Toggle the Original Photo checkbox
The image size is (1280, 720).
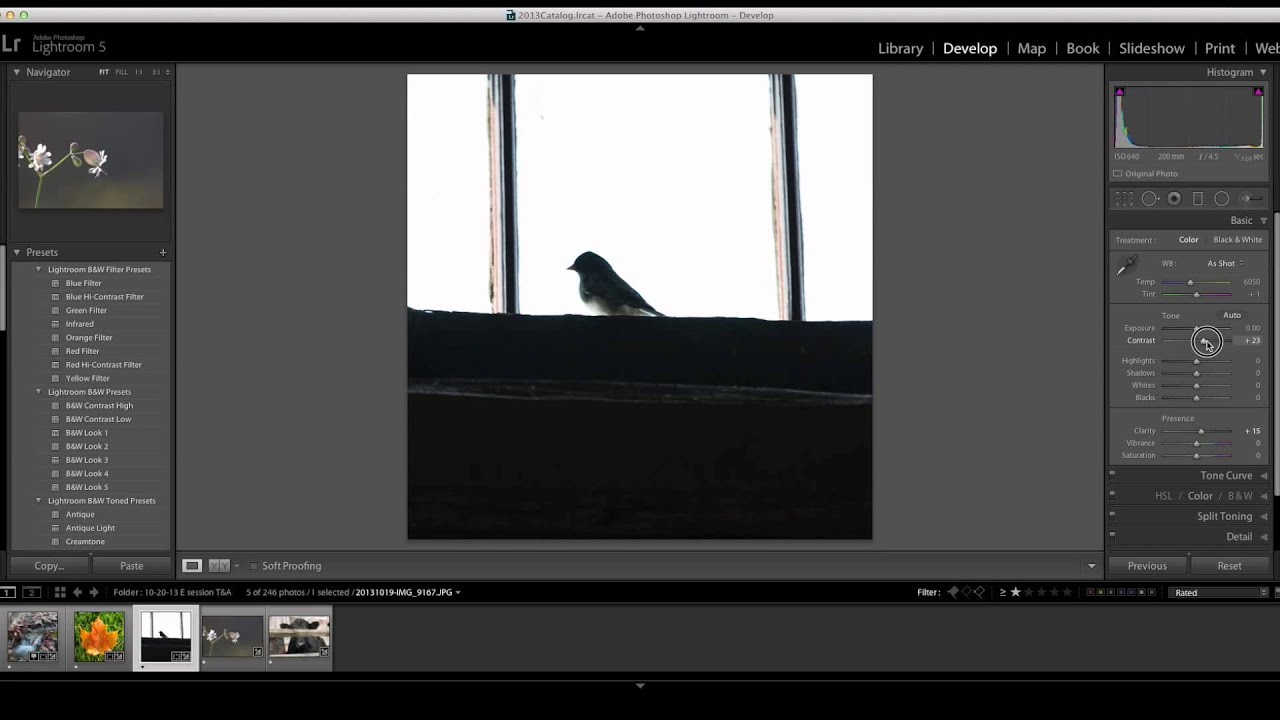coord(1118,174)
